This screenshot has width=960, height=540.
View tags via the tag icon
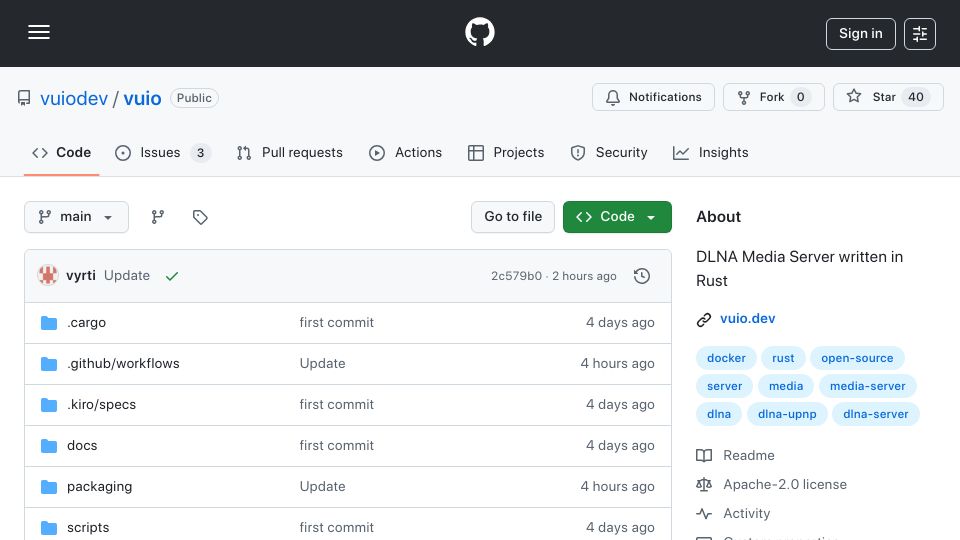click(200, 217)
